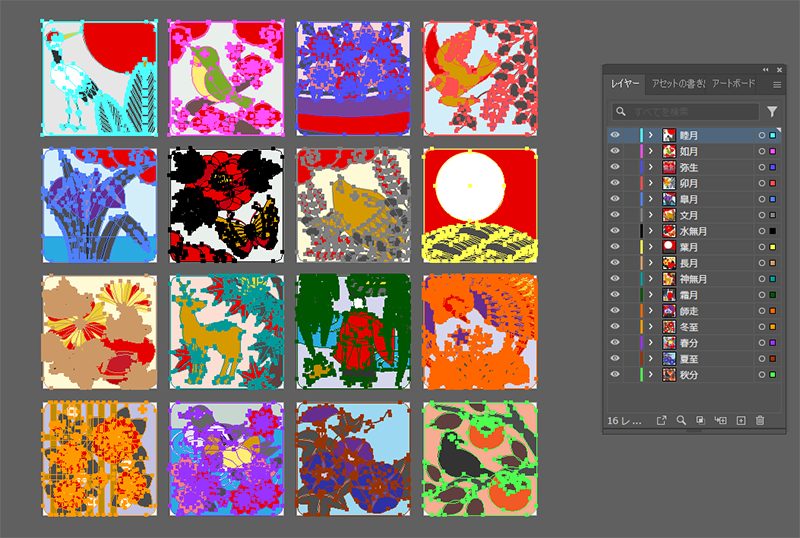Click the selection color square of 葉月 layer
Viewport: 800px width, 538px height.
point(773,247)
